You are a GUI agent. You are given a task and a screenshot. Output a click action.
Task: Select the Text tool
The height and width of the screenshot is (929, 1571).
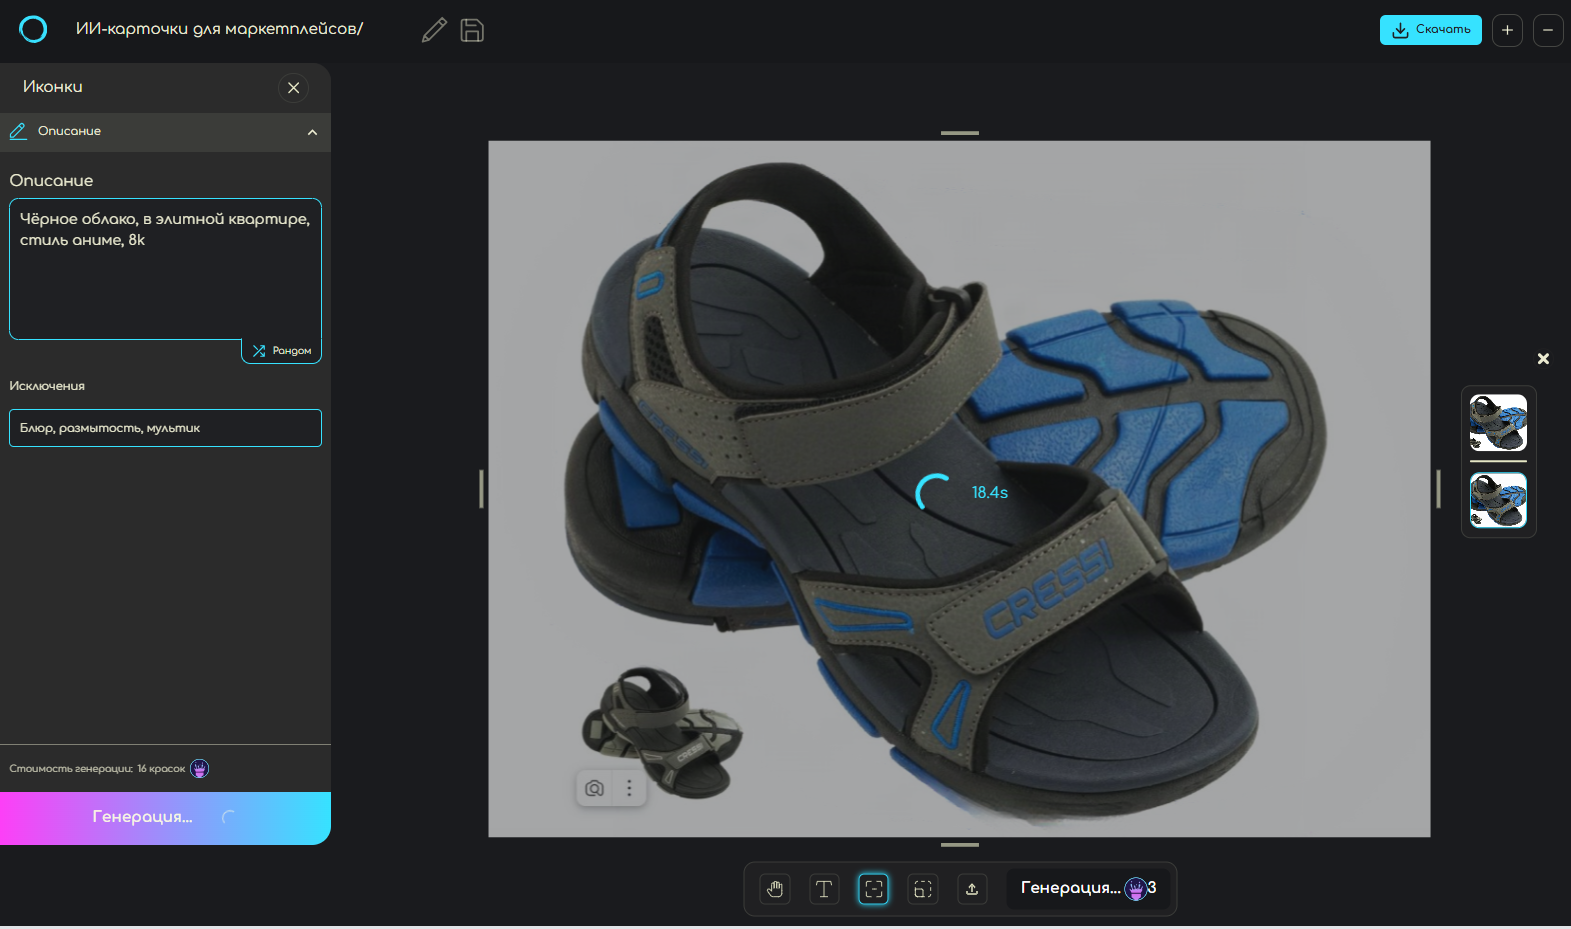coord(824,888)
